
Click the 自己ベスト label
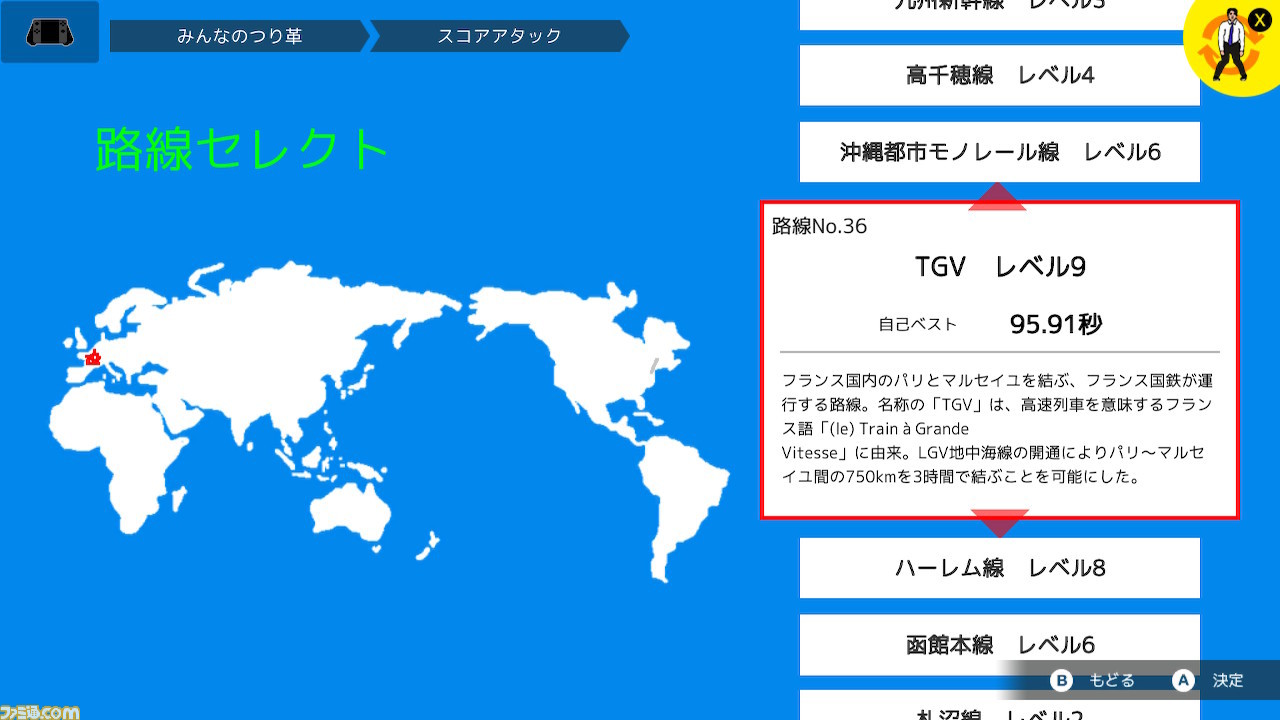pyautogui.click(x=918, y=324)
